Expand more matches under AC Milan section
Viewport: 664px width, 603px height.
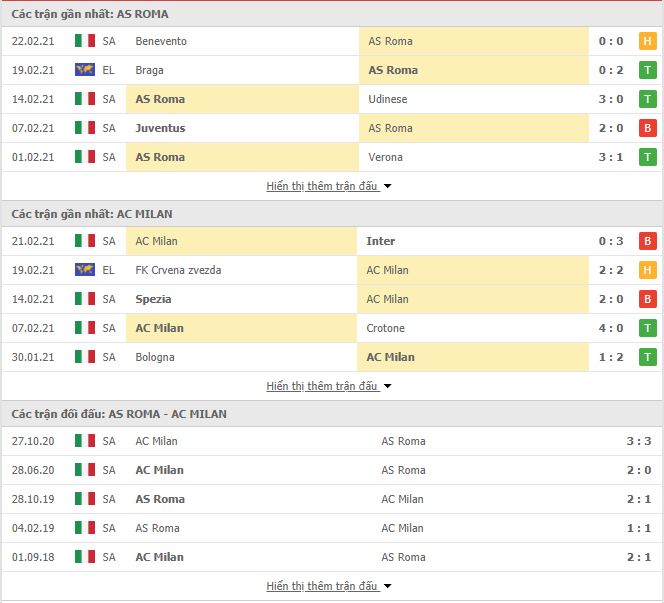(x=329, y=386)
